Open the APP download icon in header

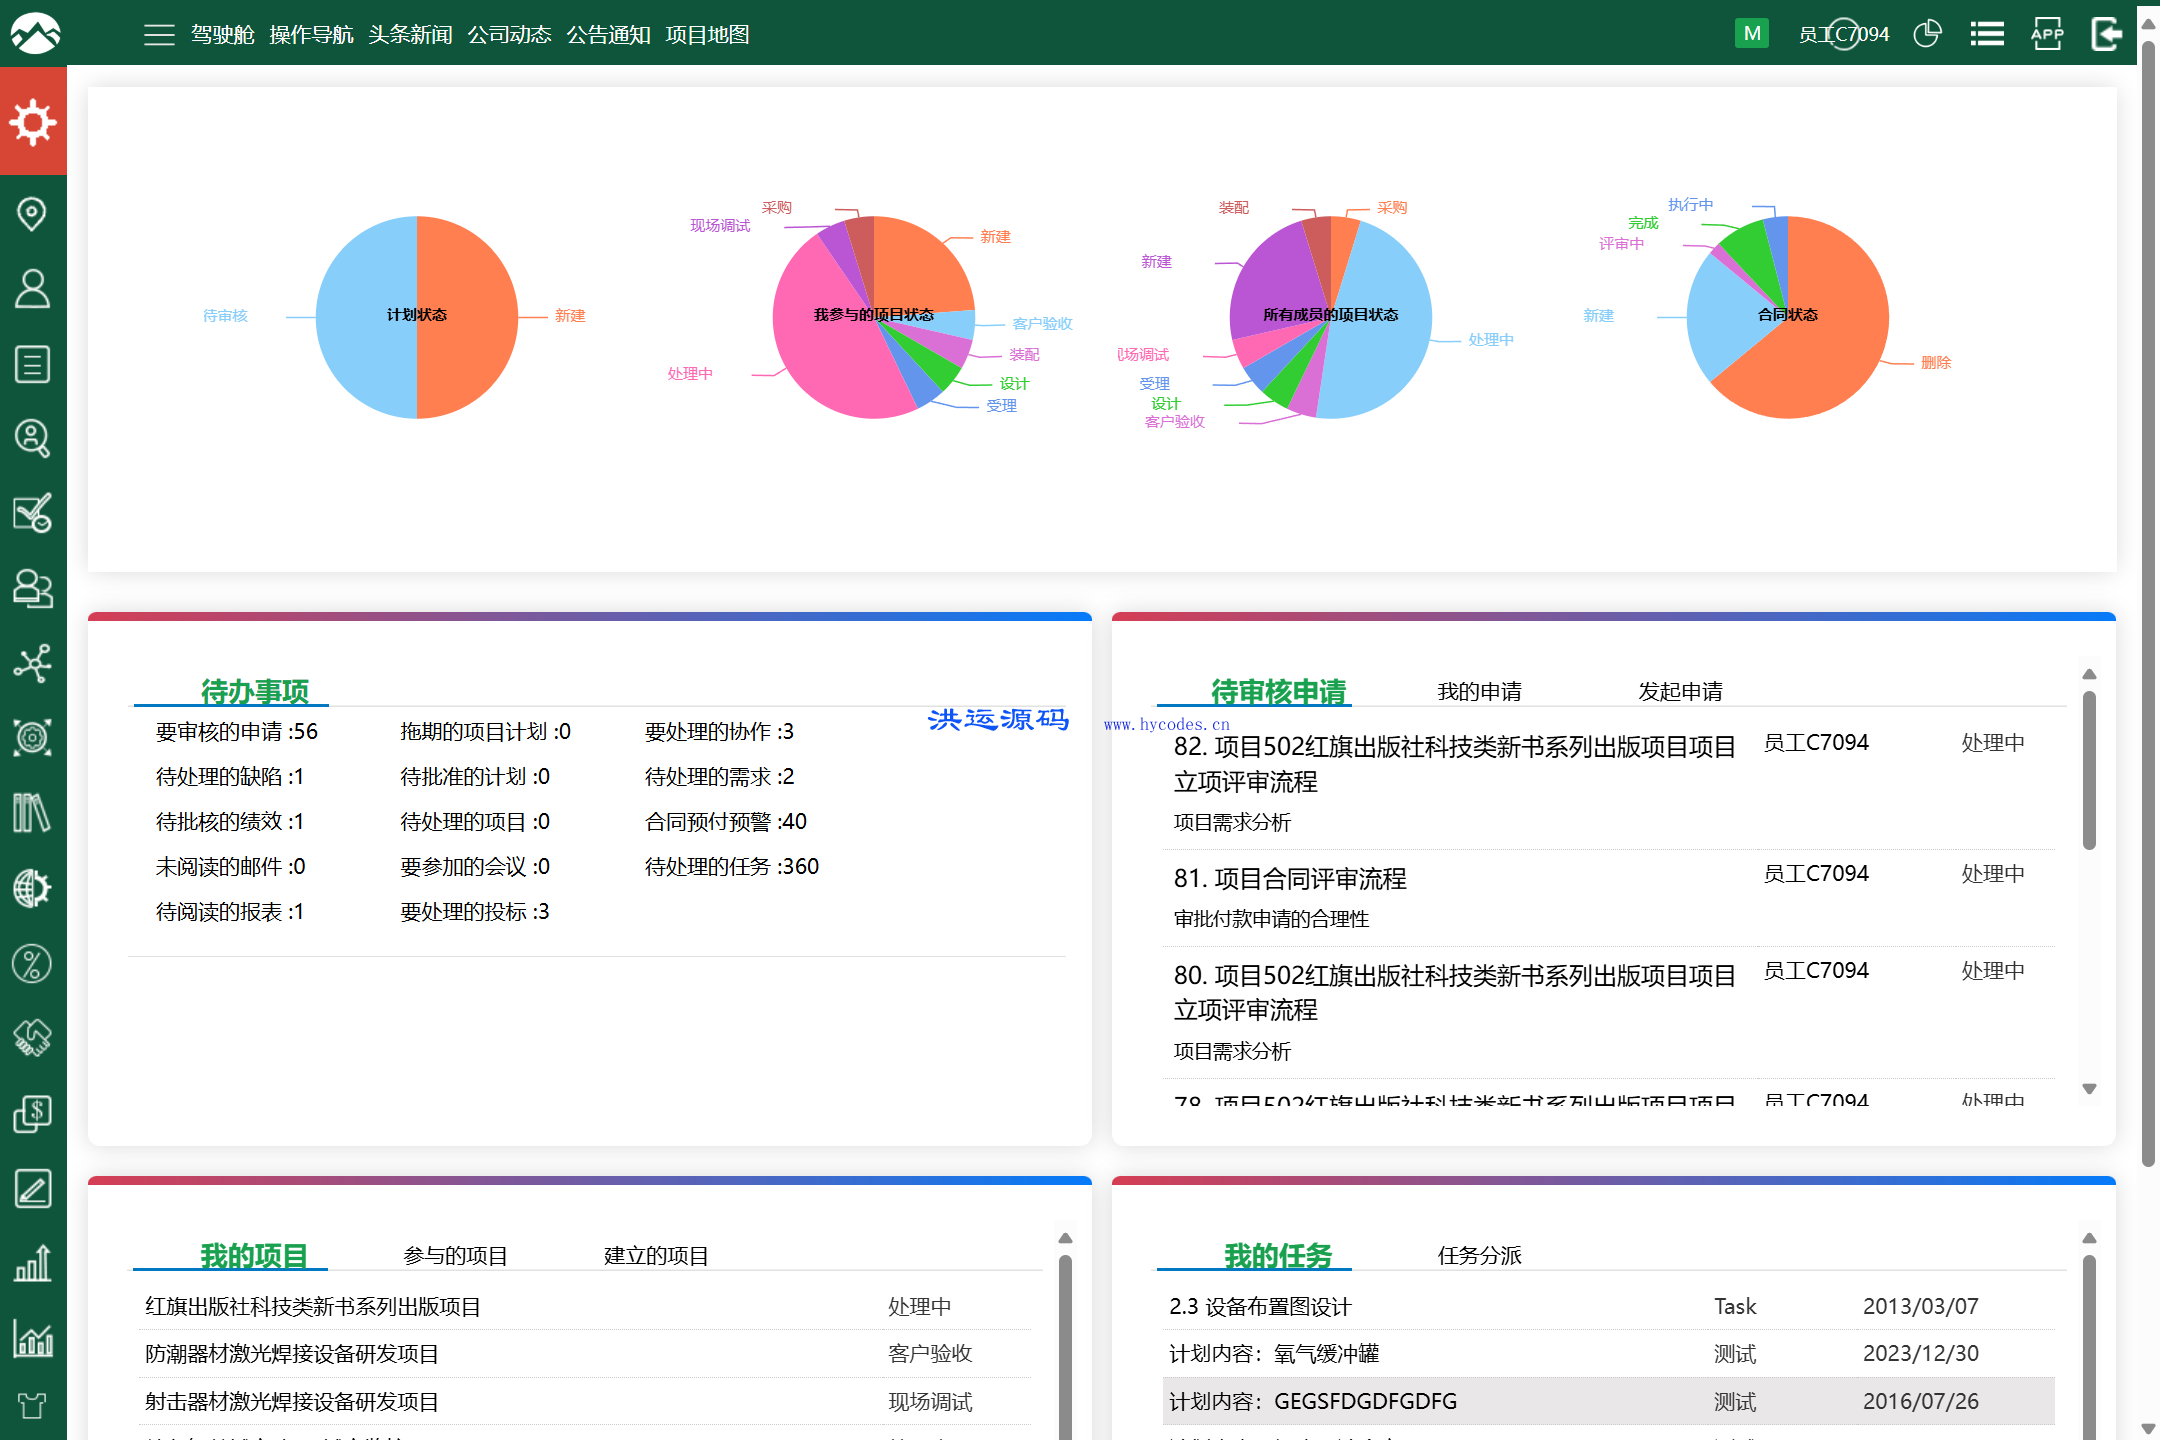click(x=2047, y=34)
